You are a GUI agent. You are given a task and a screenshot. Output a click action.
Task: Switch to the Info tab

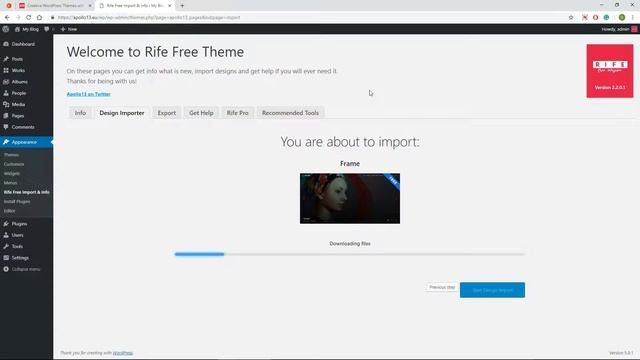80,113
